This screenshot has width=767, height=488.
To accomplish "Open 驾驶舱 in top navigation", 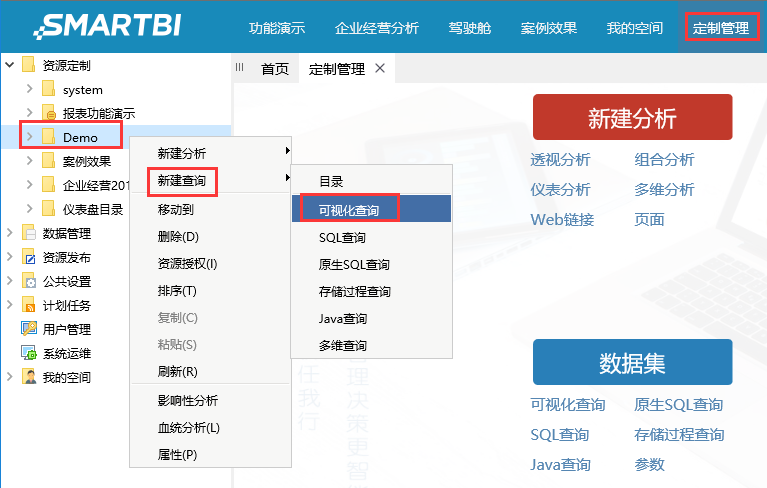I will click(x=470, y=28).
